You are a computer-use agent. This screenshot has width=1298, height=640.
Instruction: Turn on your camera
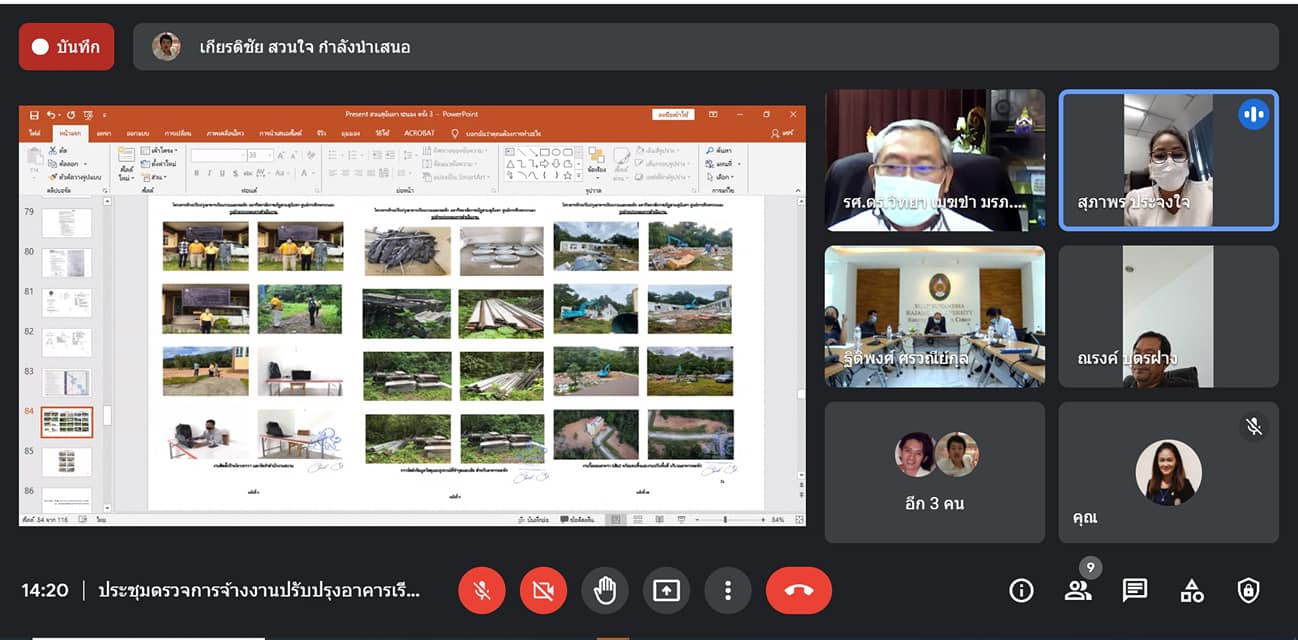(x=543, y=590)
